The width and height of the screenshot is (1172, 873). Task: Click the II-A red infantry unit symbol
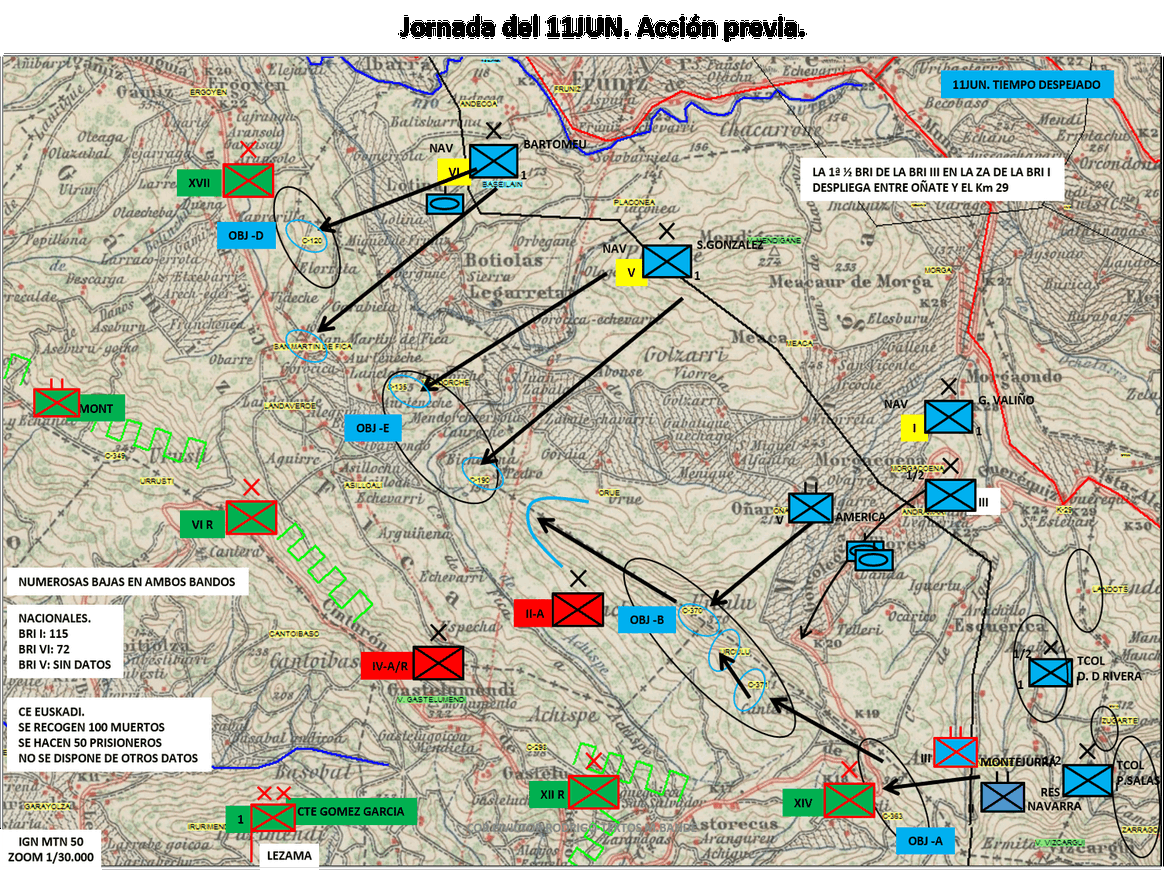(578, 610)
